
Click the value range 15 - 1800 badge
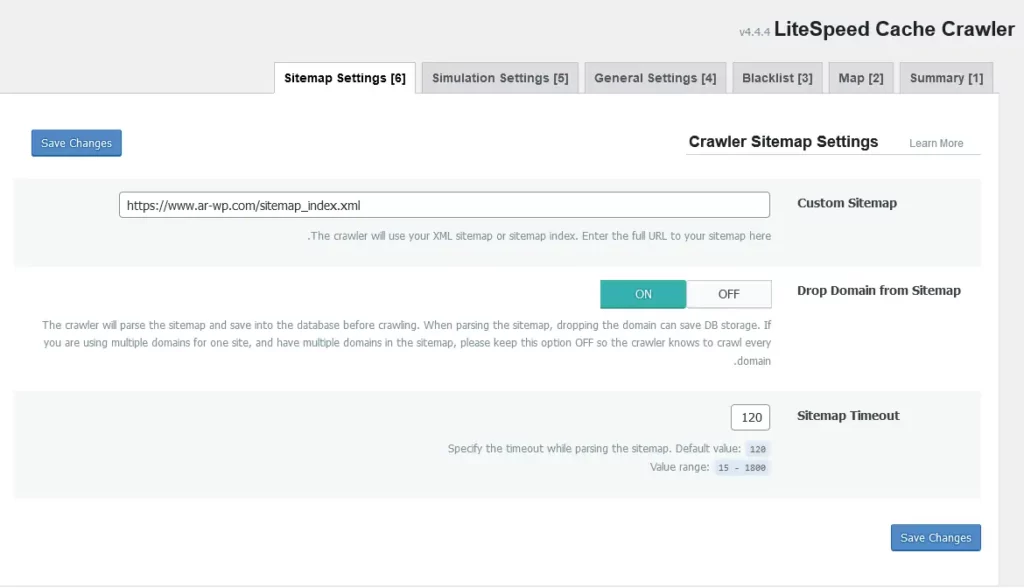point(742,468)
